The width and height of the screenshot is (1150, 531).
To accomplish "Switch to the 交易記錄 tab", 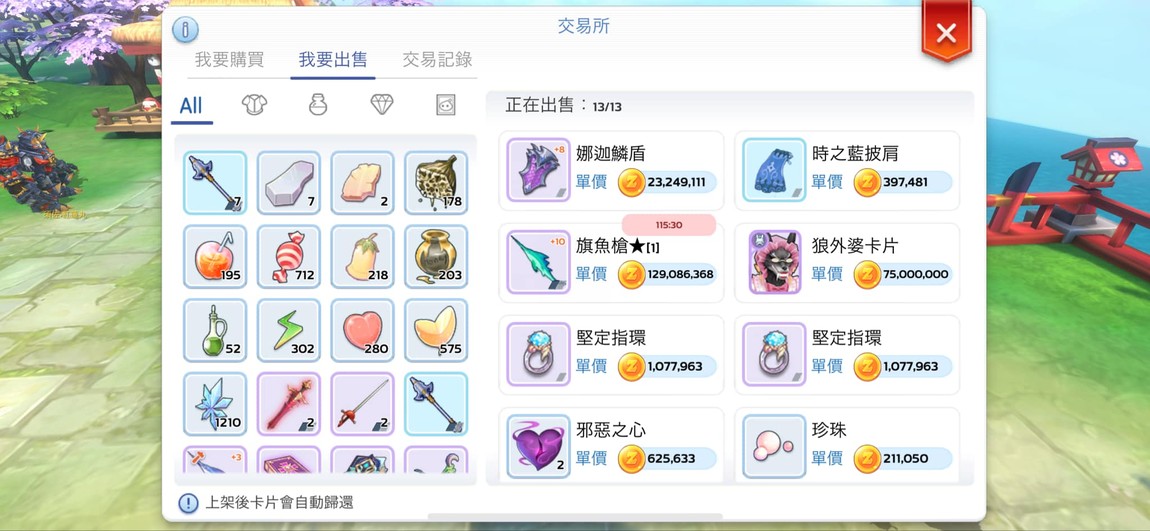I will [437, 59].
